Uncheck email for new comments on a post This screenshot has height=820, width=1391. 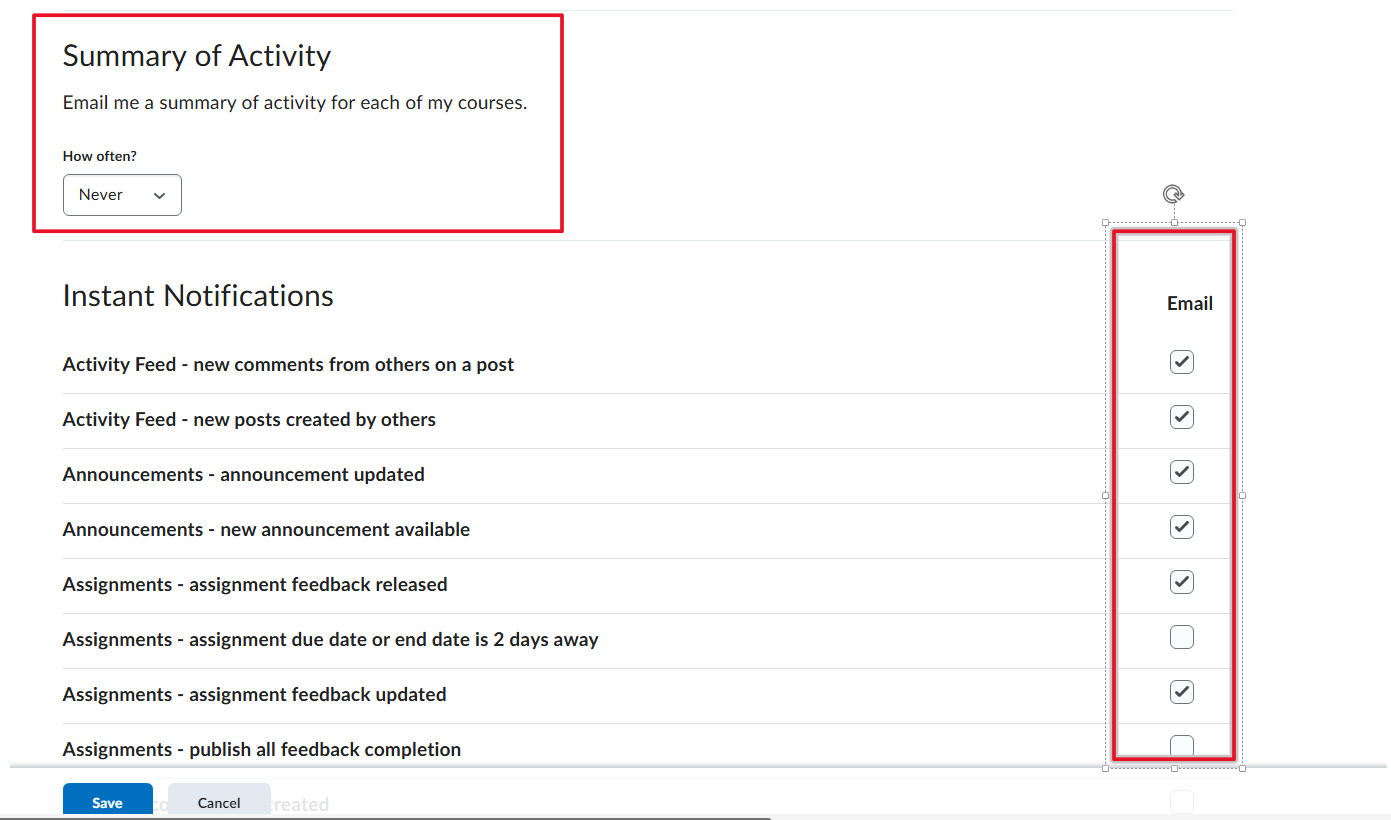(1182, 362)
